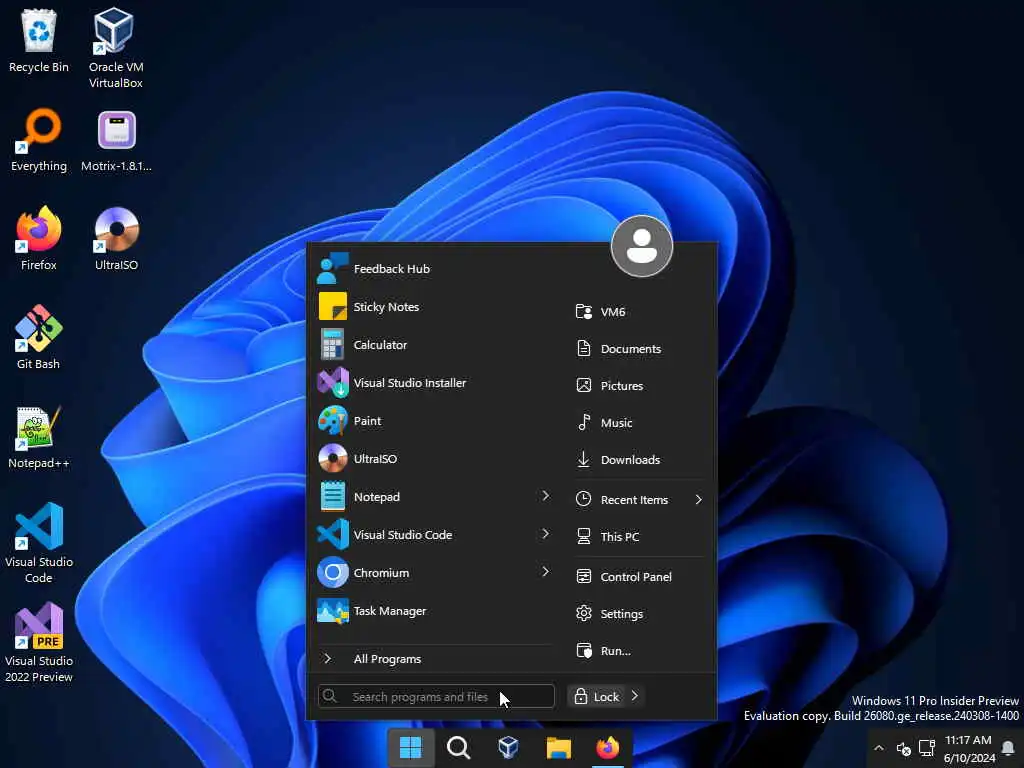Click the Recent Items clock icon
The image size is (1024, 768).
583,500
